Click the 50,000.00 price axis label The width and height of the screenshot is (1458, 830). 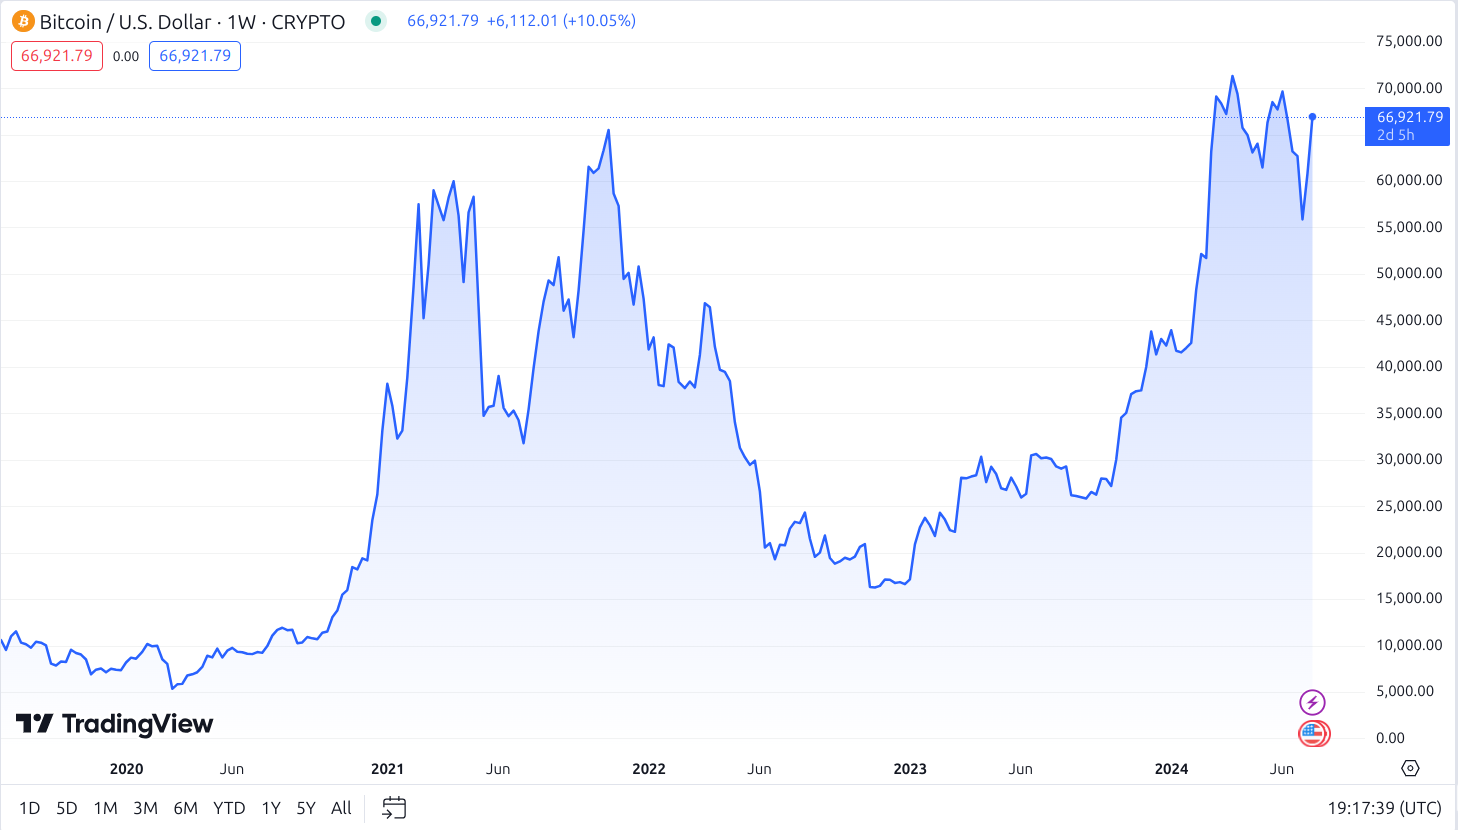(1409, 273)
